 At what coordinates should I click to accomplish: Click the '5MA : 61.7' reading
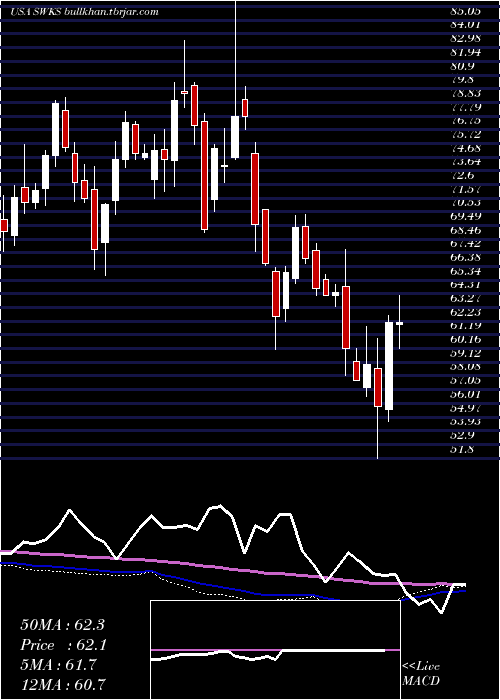click(58, 665)
